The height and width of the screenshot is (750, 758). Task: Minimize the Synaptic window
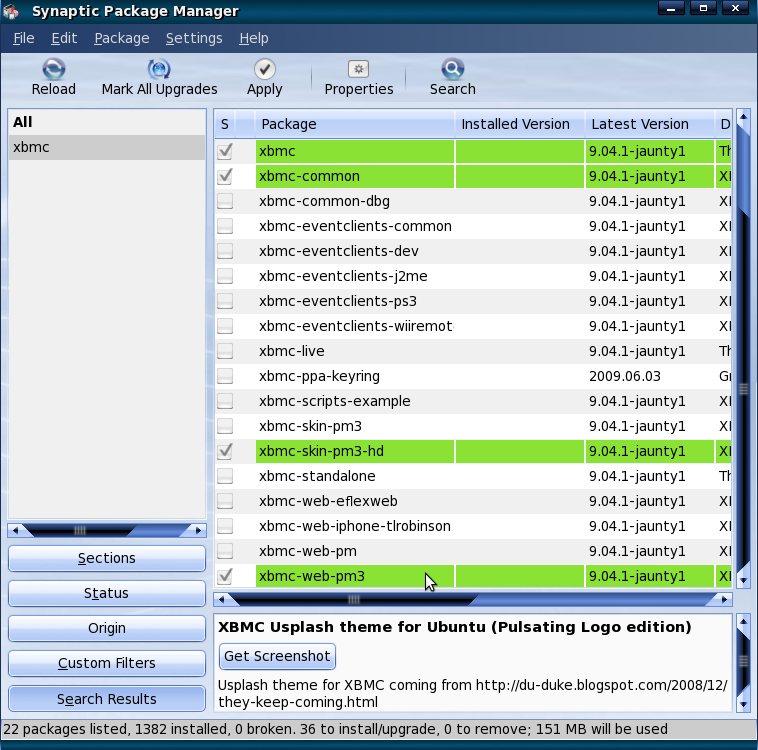(x=671, y=8)
